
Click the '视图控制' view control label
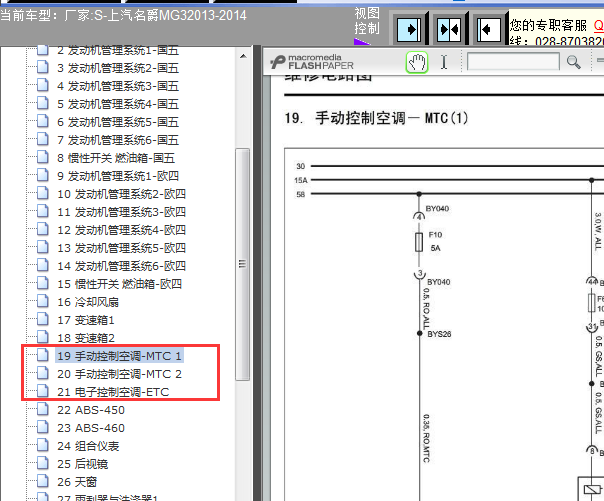point(367,21)
